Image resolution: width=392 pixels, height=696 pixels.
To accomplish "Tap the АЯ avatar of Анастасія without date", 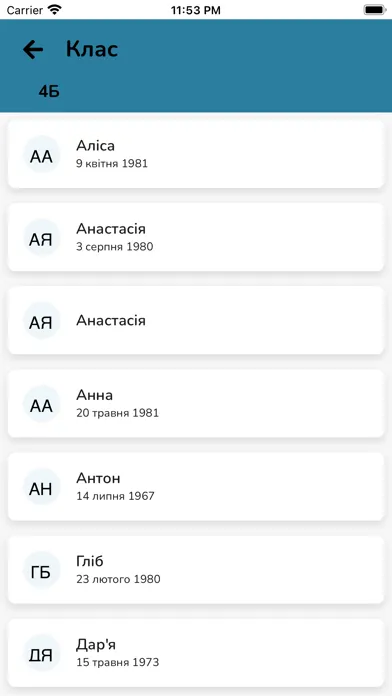I will pyautogui.click(x=41, y=320).
